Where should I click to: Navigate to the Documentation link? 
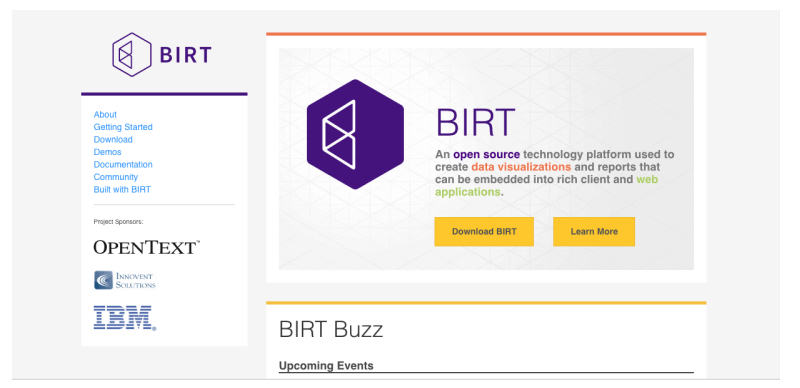pyautogui.click(x=123, y=164)
